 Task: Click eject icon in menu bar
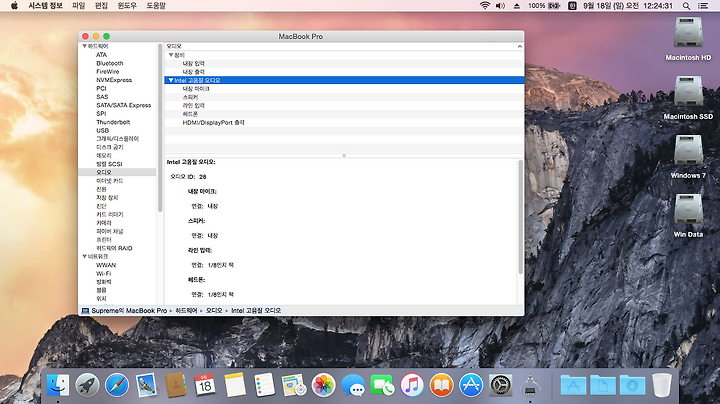pyautogui.click(x=517, y=6)
